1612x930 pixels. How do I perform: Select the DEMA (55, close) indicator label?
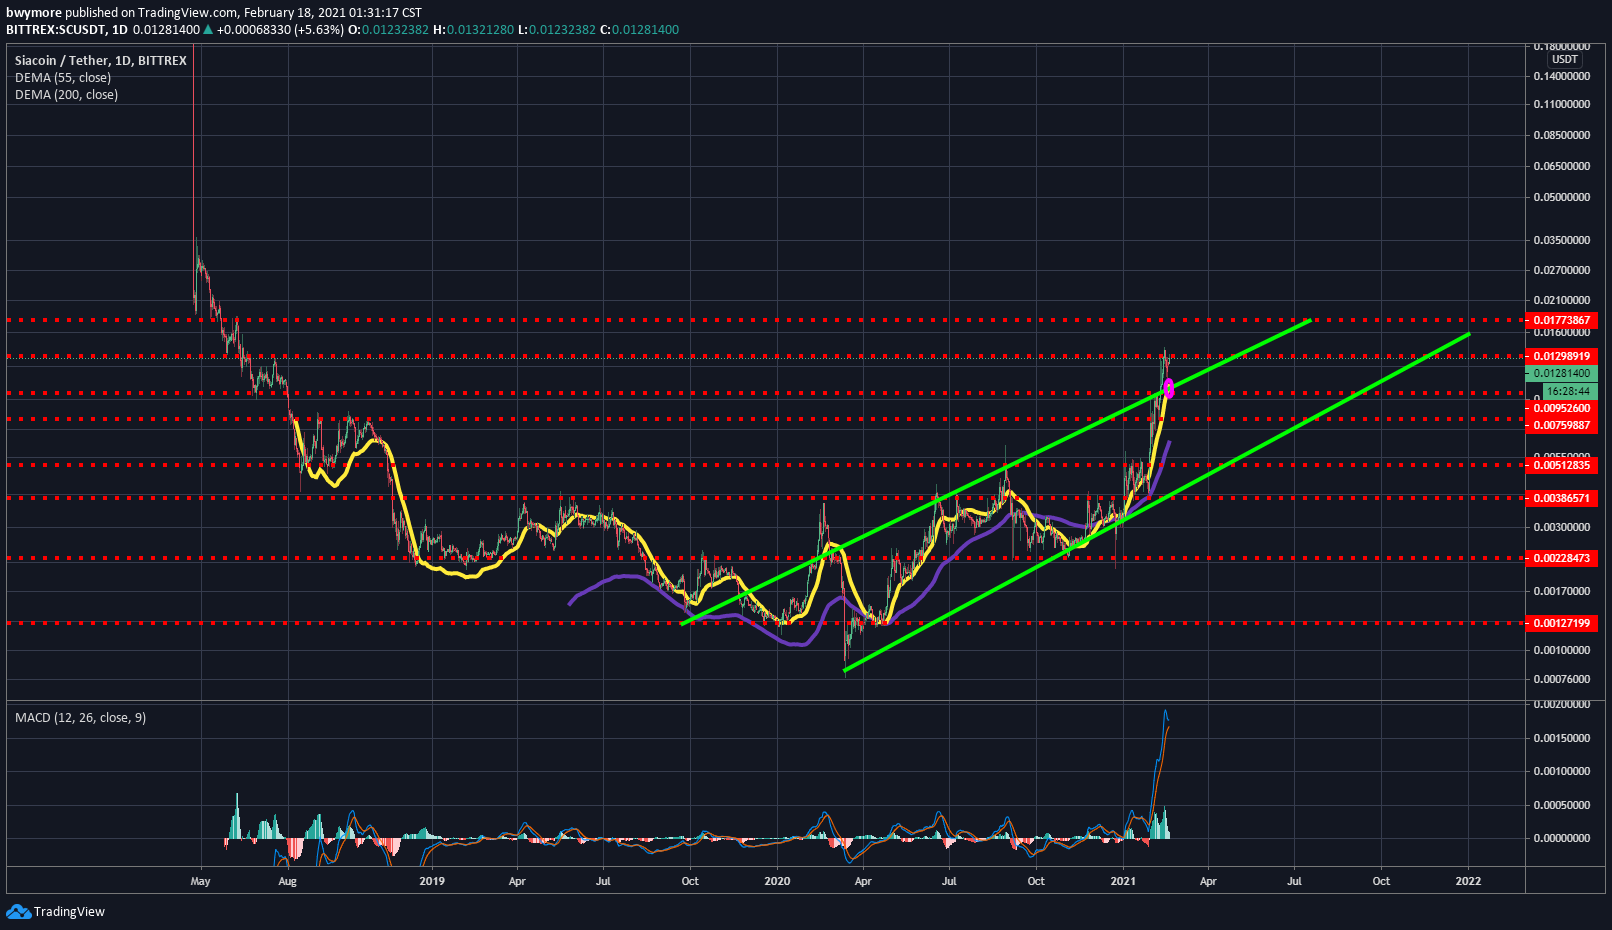pyautogui.click(x=63, y=78)
